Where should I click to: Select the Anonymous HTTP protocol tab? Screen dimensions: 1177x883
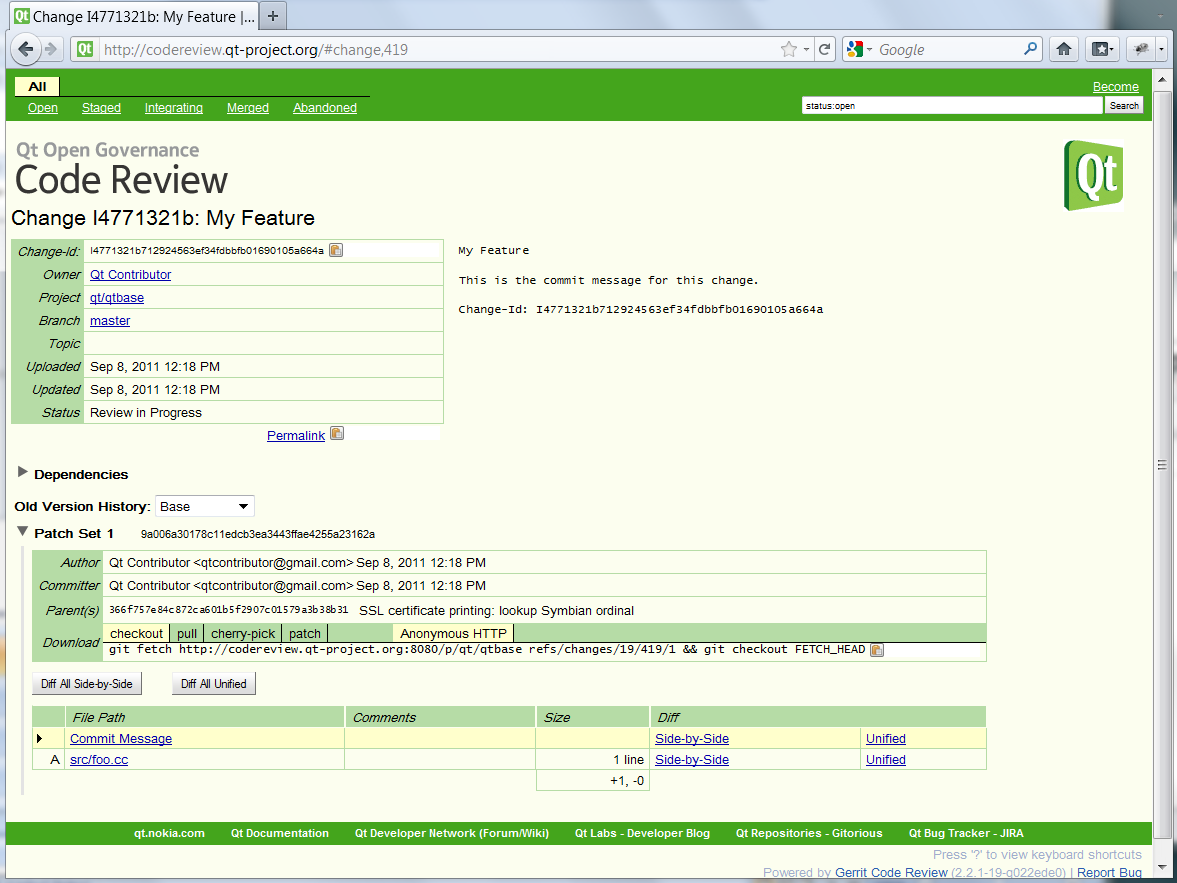(x=453, y=633)
